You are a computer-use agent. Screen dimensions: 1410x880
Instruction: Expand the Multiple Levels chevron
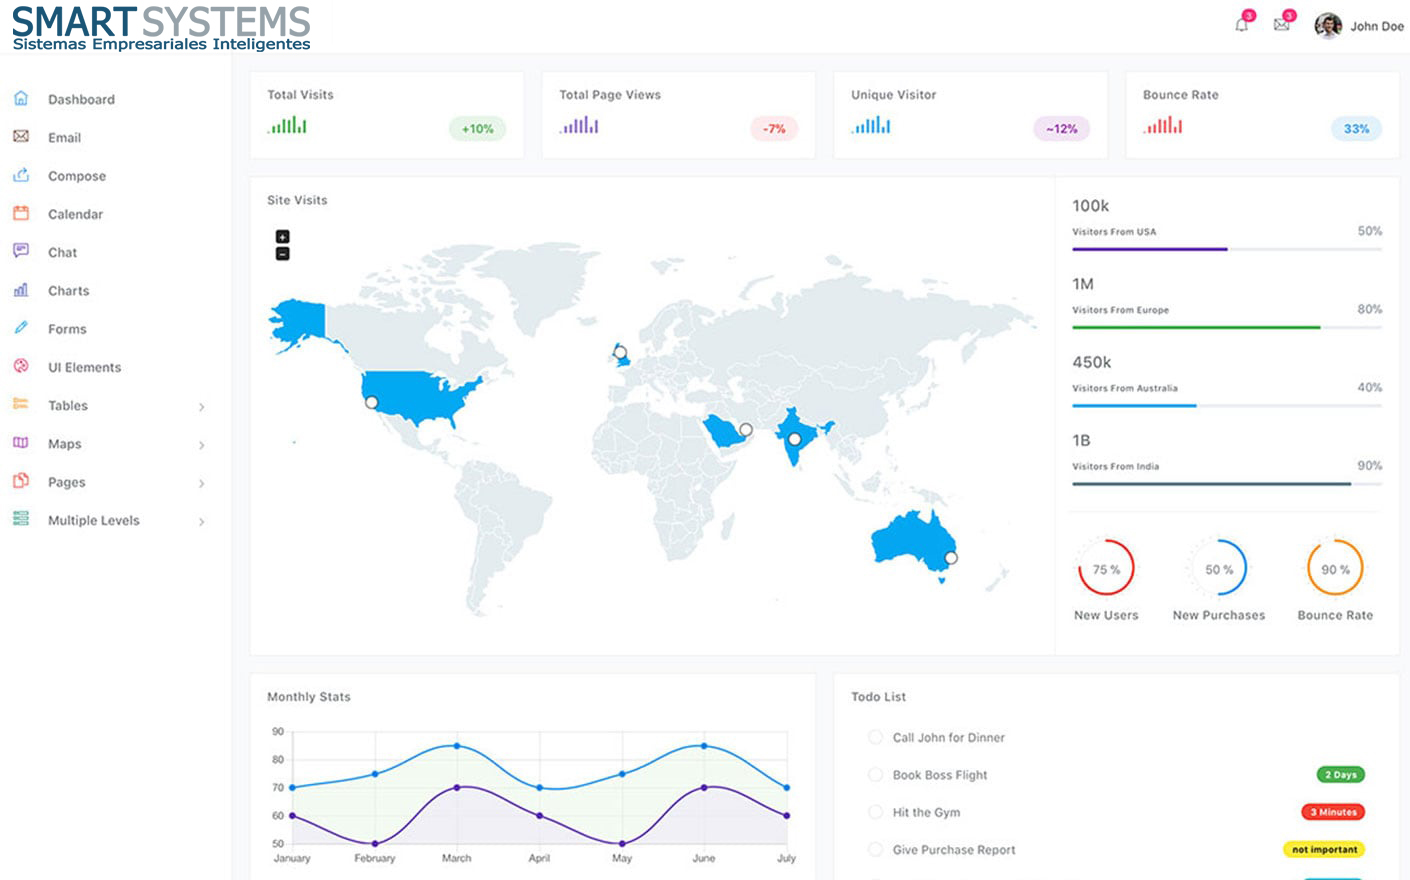click(201, 522)
